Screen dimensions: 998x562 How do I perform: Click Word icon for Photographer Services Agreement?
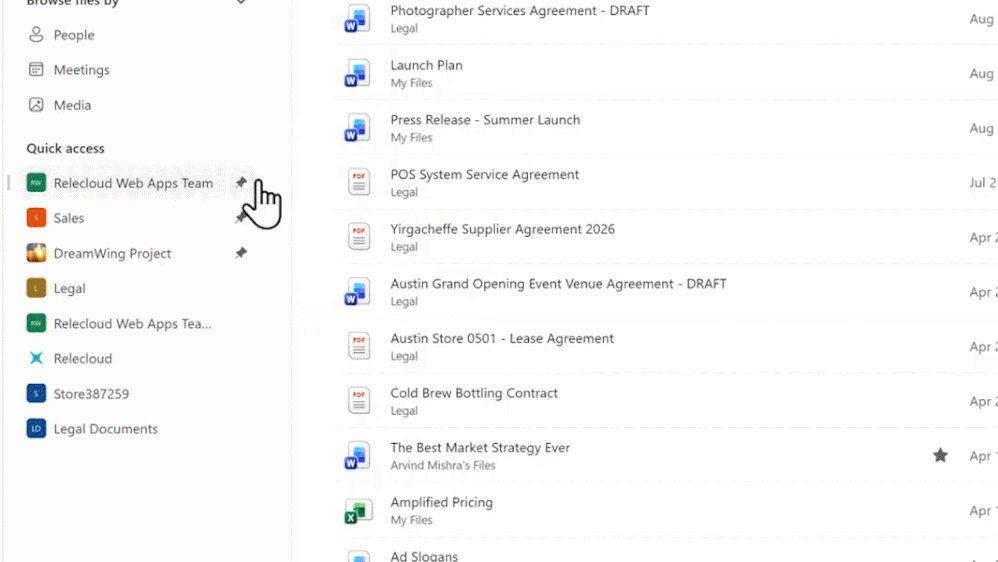[x=358, y=18]
